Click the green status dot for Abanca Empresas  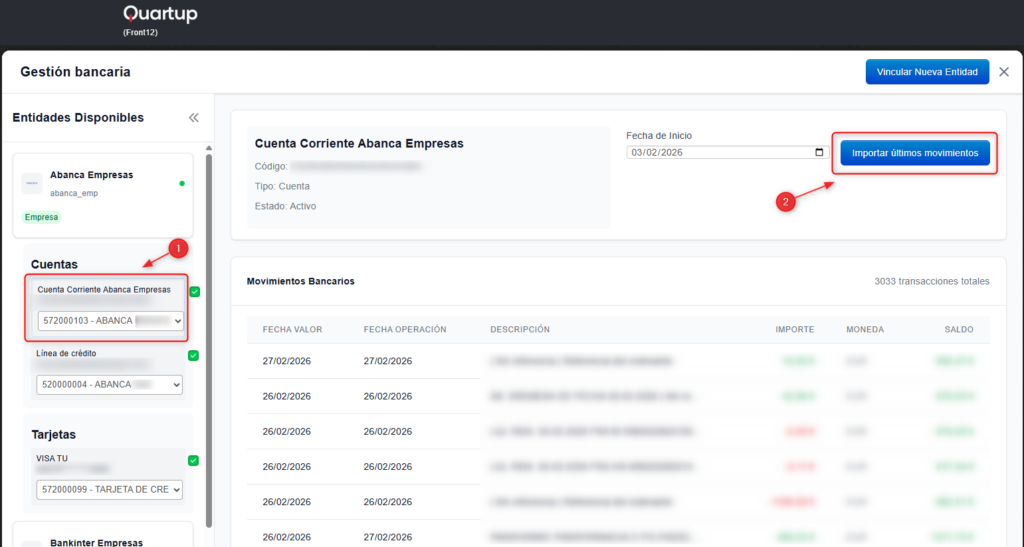(x=181, y=184)
